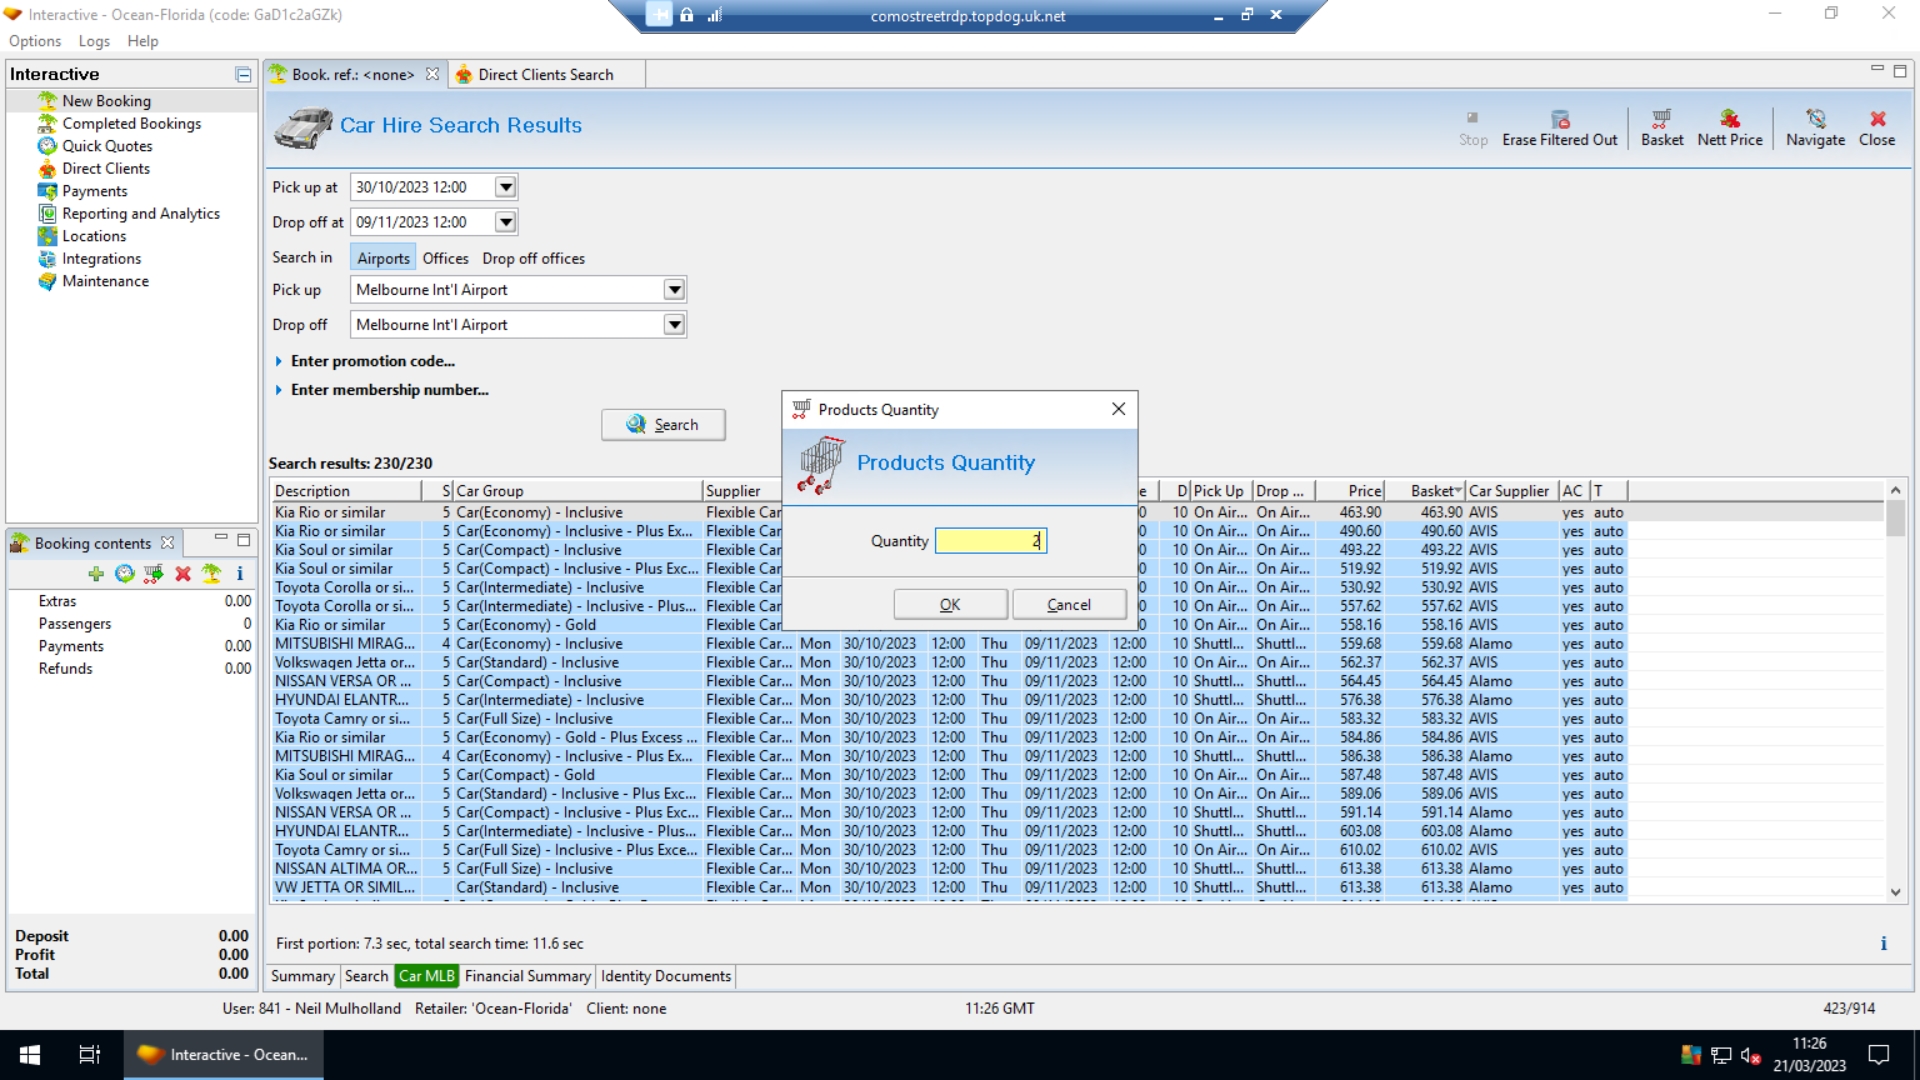Click the Basket toolbar icon
The image size is (1920, 1080).
click(x=1661, y=127)
